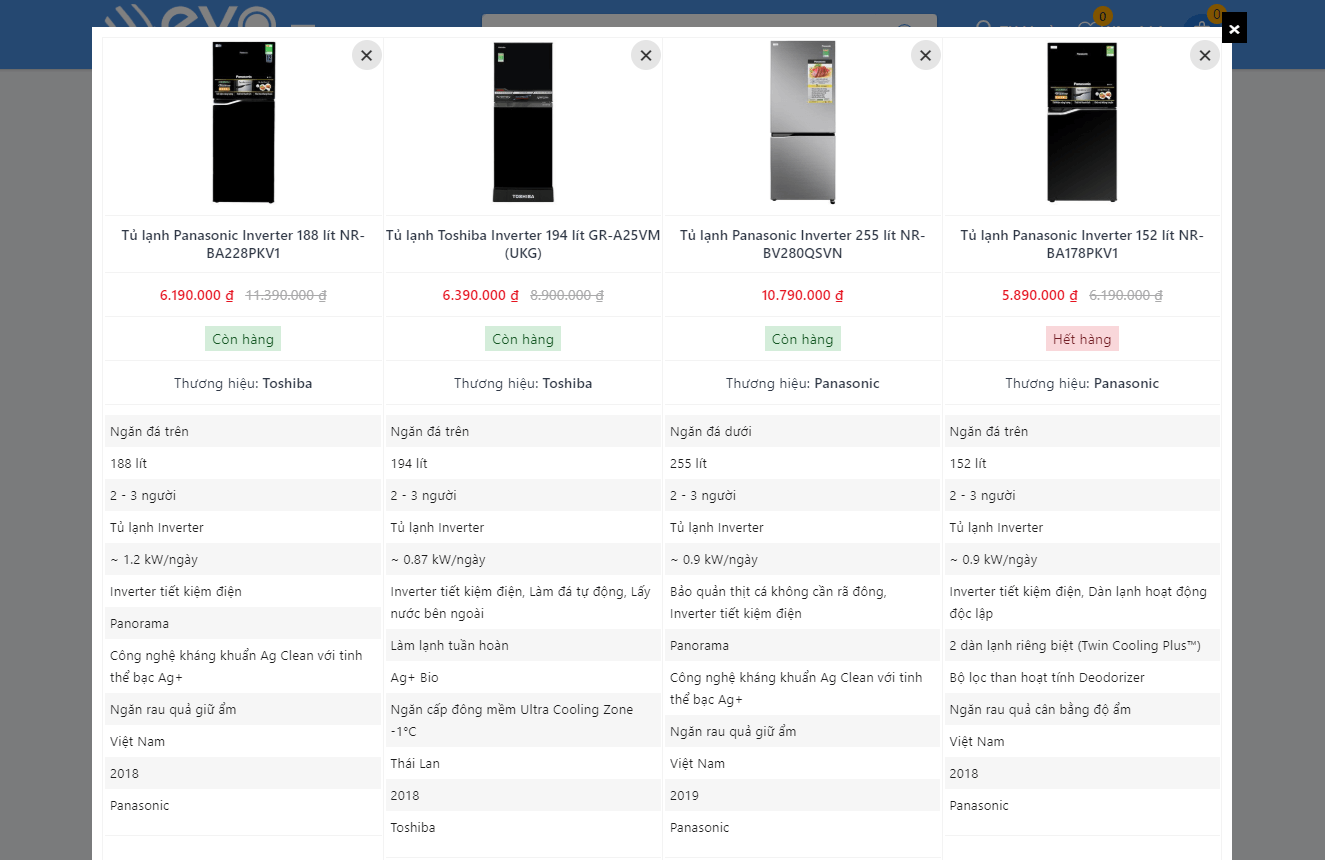Open the Panasonic 152 lít fridge image
This screenshot has height=860, width=1325.
(1081, 122)
